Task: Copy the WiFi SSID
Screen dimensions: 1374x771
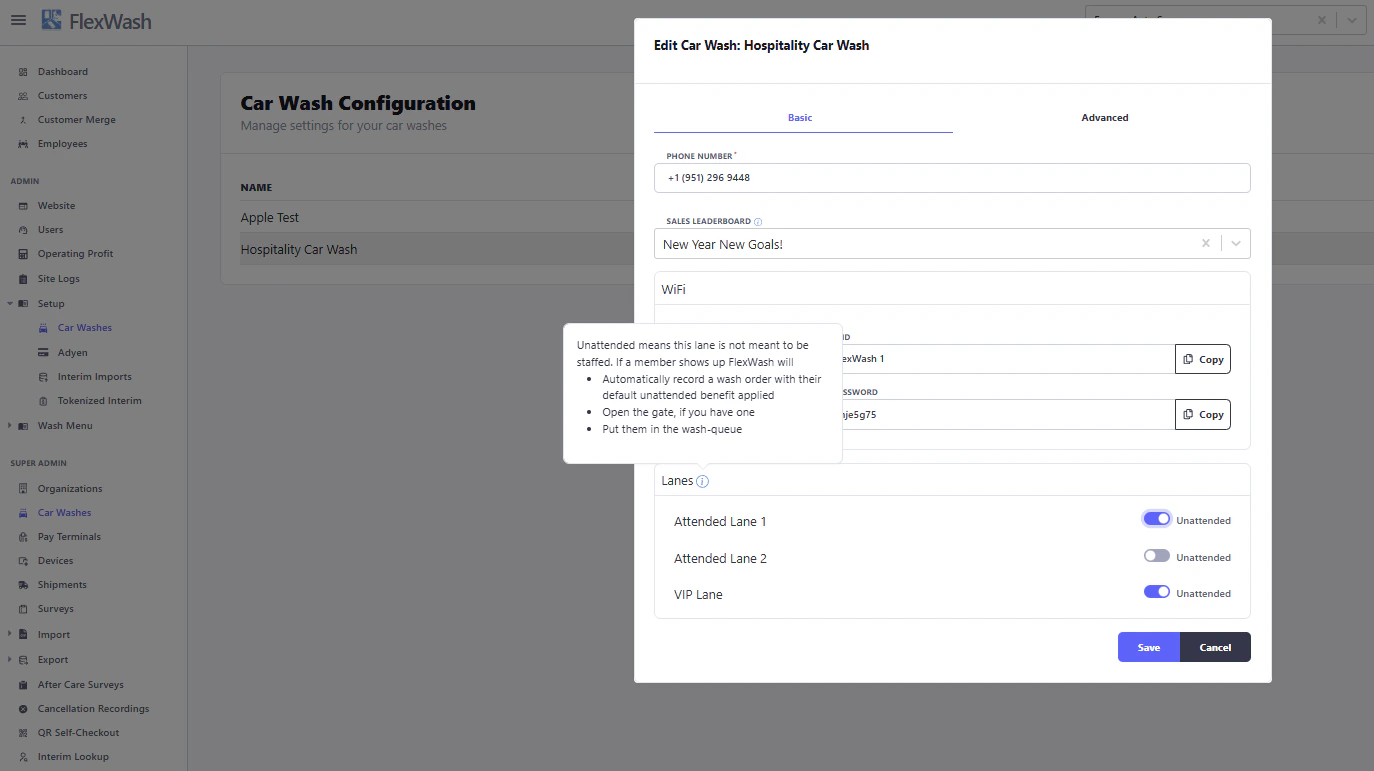Action: pyautogui.click(x=1203, y=359)
